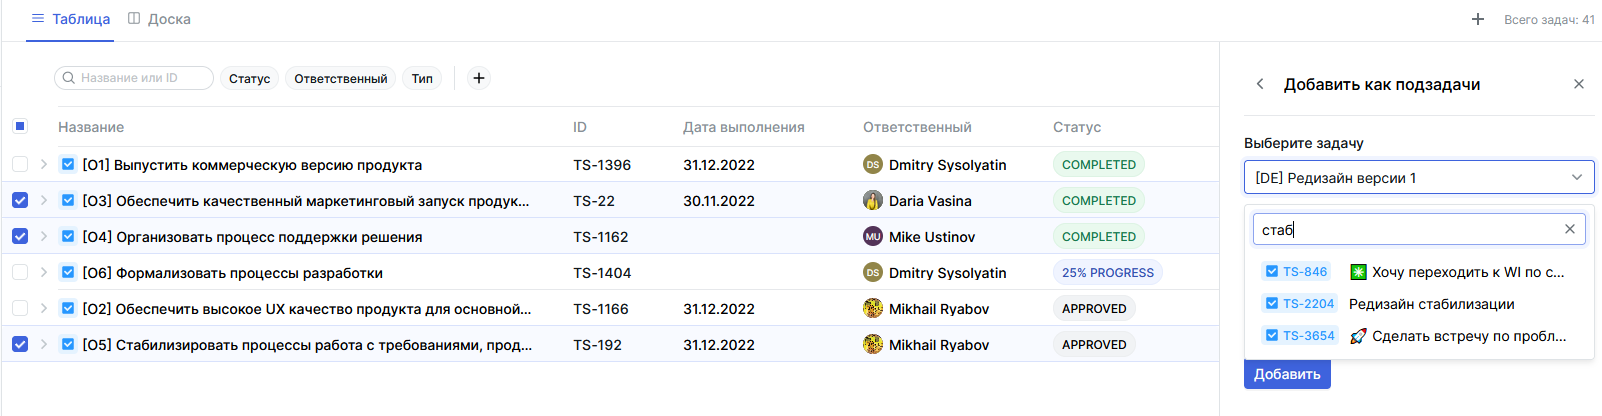The width and height of the screenshot is (1602, 416).
Task: Expand the row for task [O6] Формализовать процессы
Action: [x=44, y=272]
